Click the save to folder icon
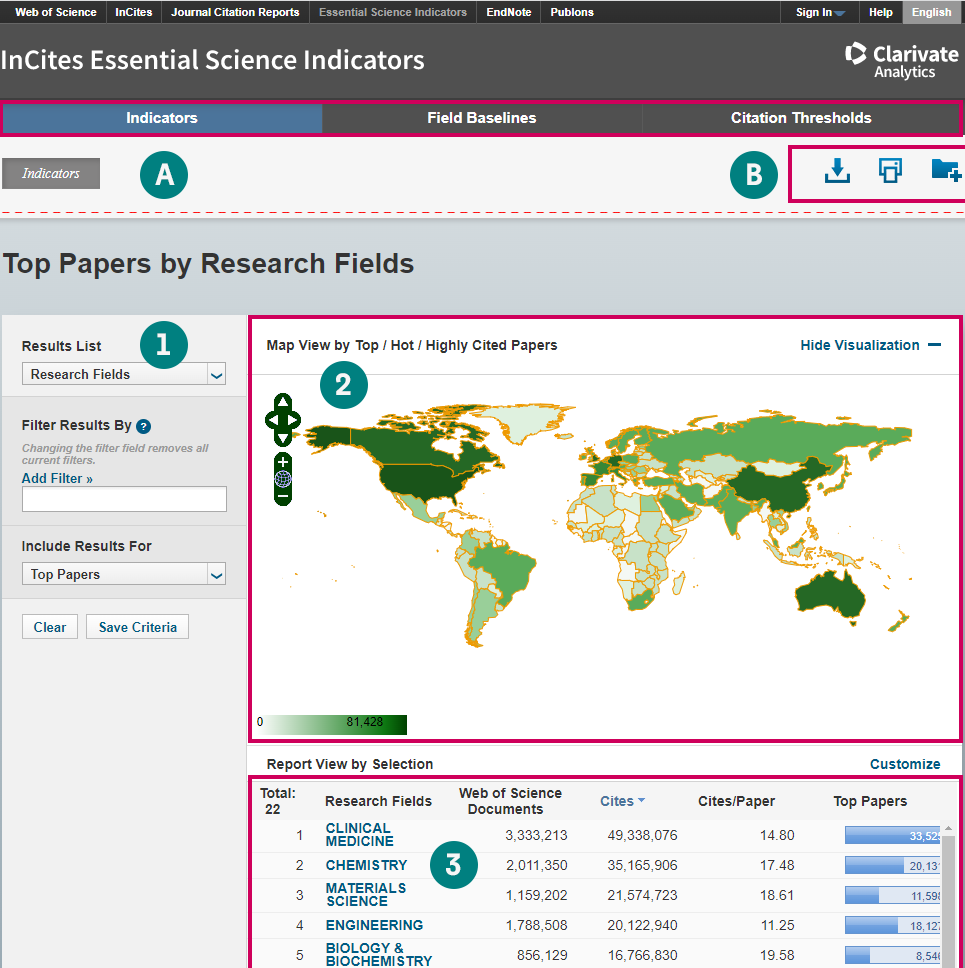 [x=945, y=170]
